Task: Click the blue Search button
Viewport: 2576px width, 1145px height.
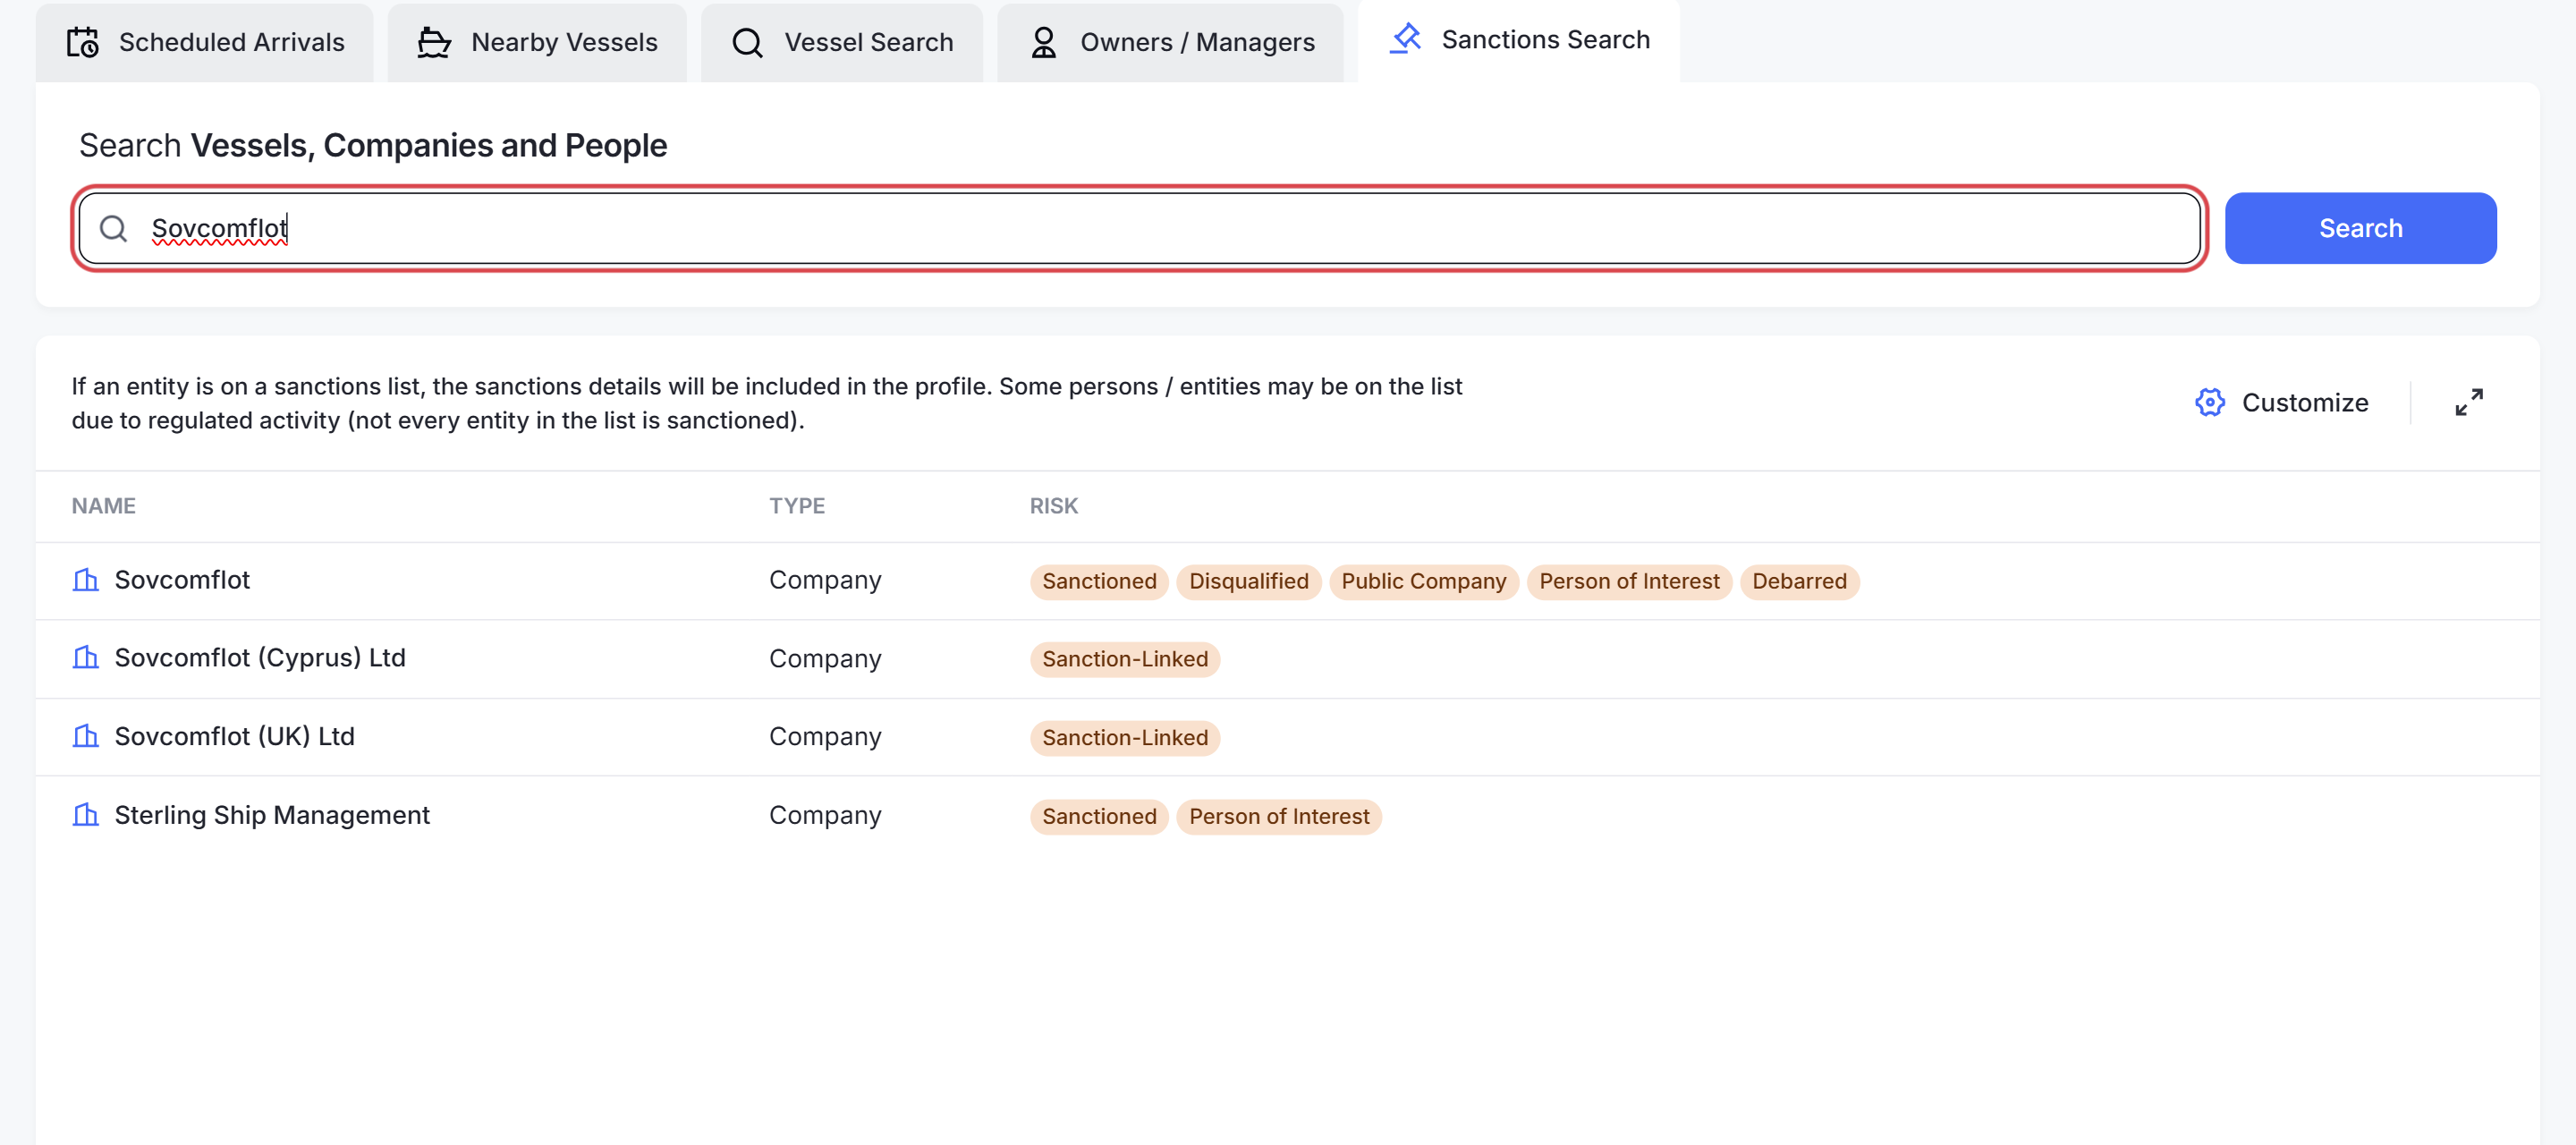Action: pyautogui.click(x=2360, y=229)
